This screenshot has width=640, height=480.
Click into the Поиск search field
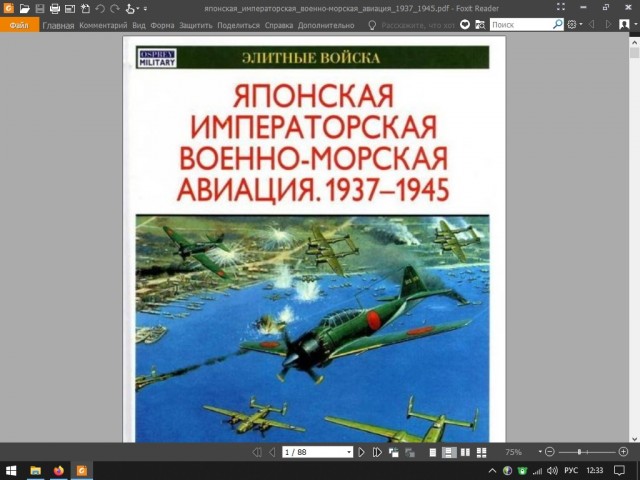[521, 25]
